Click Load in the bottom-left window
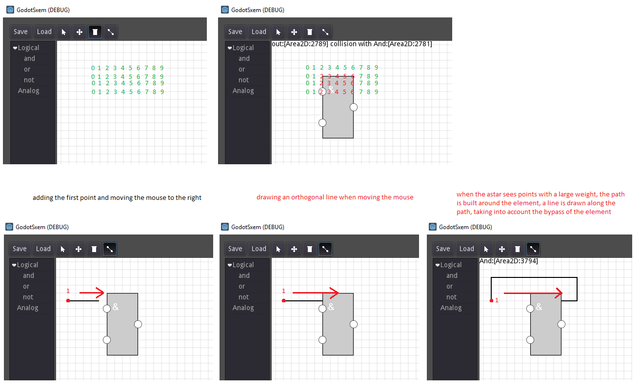The height and width of the screenshot is (389, 640). tap(43, 249)
